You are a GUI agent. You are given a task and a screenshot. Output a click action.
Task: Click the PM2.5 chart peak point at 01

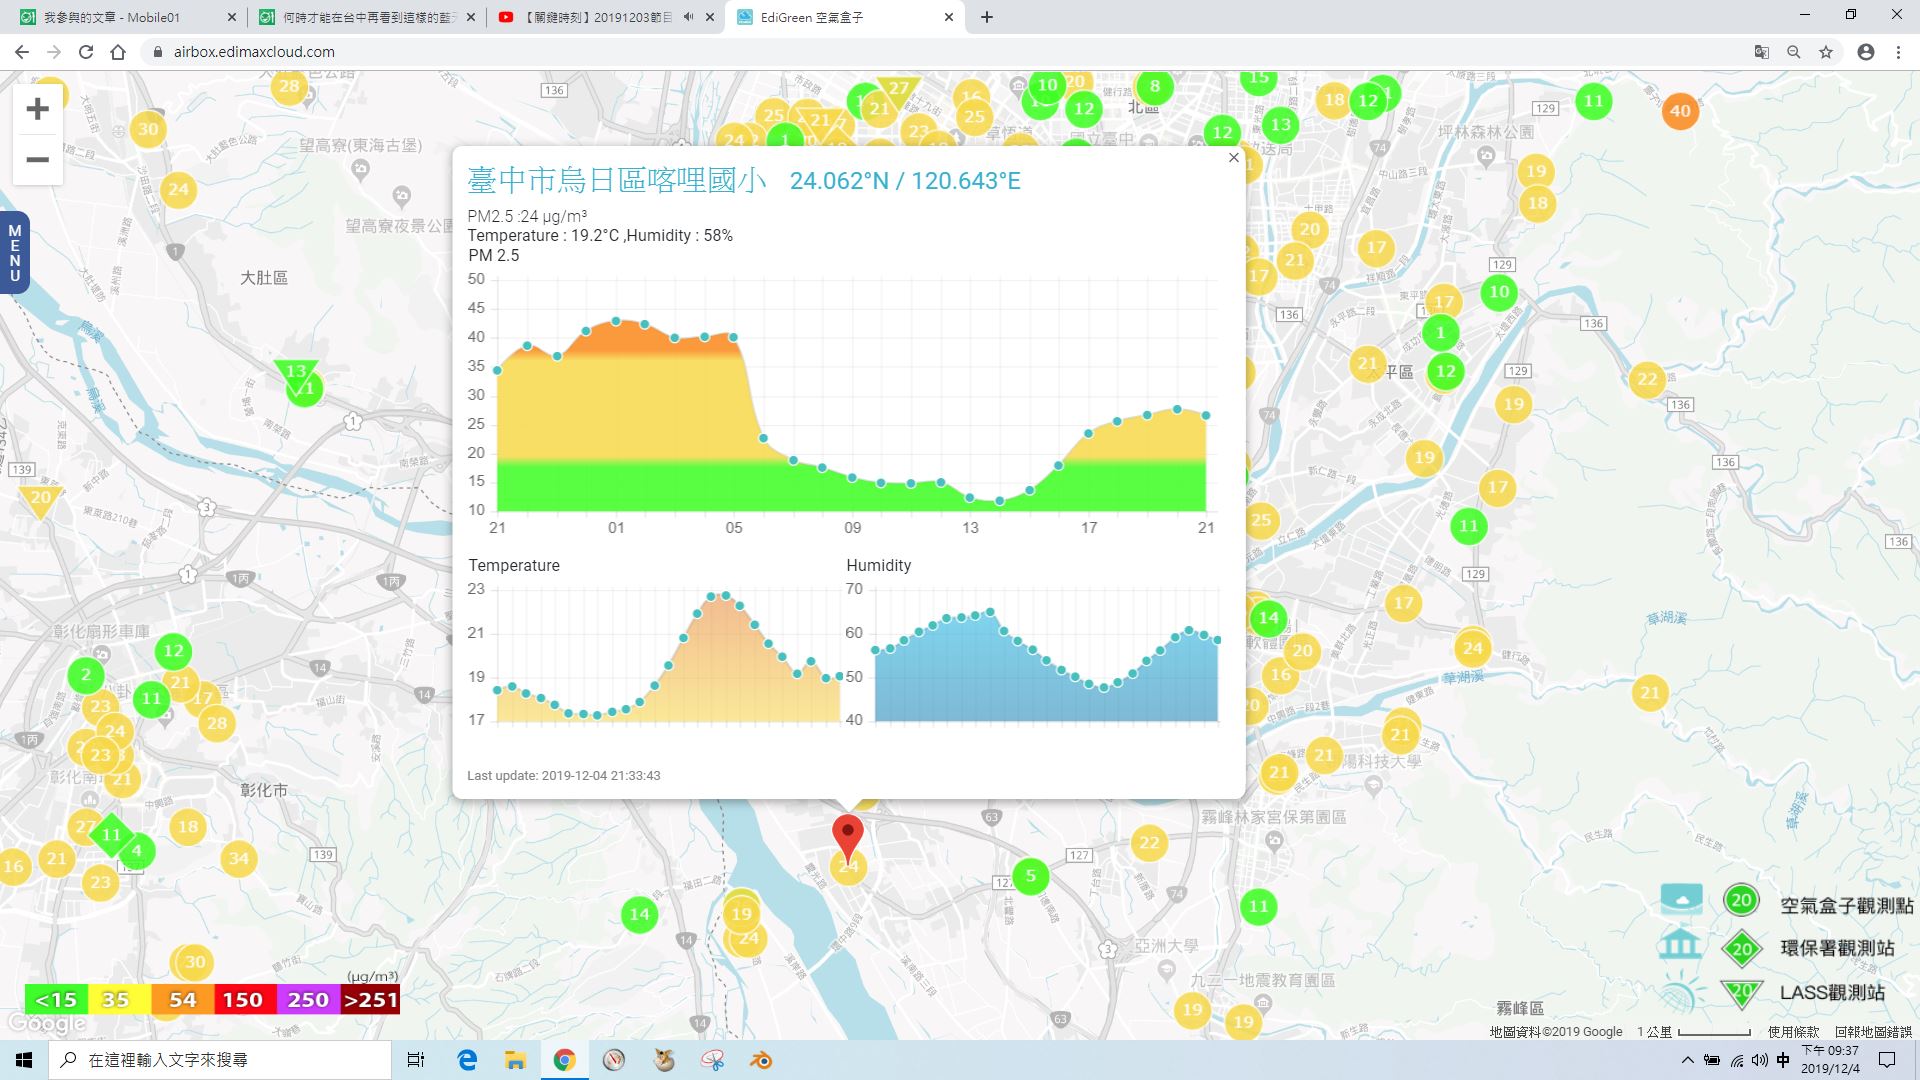pos(616,321)
